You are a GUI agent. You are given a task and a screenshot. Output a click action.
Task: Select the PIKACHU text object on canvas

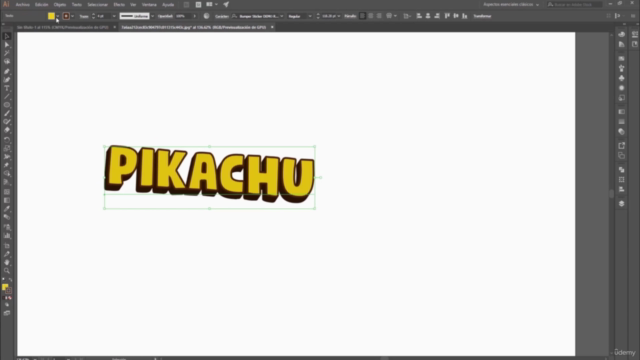[x=209, y=174]
